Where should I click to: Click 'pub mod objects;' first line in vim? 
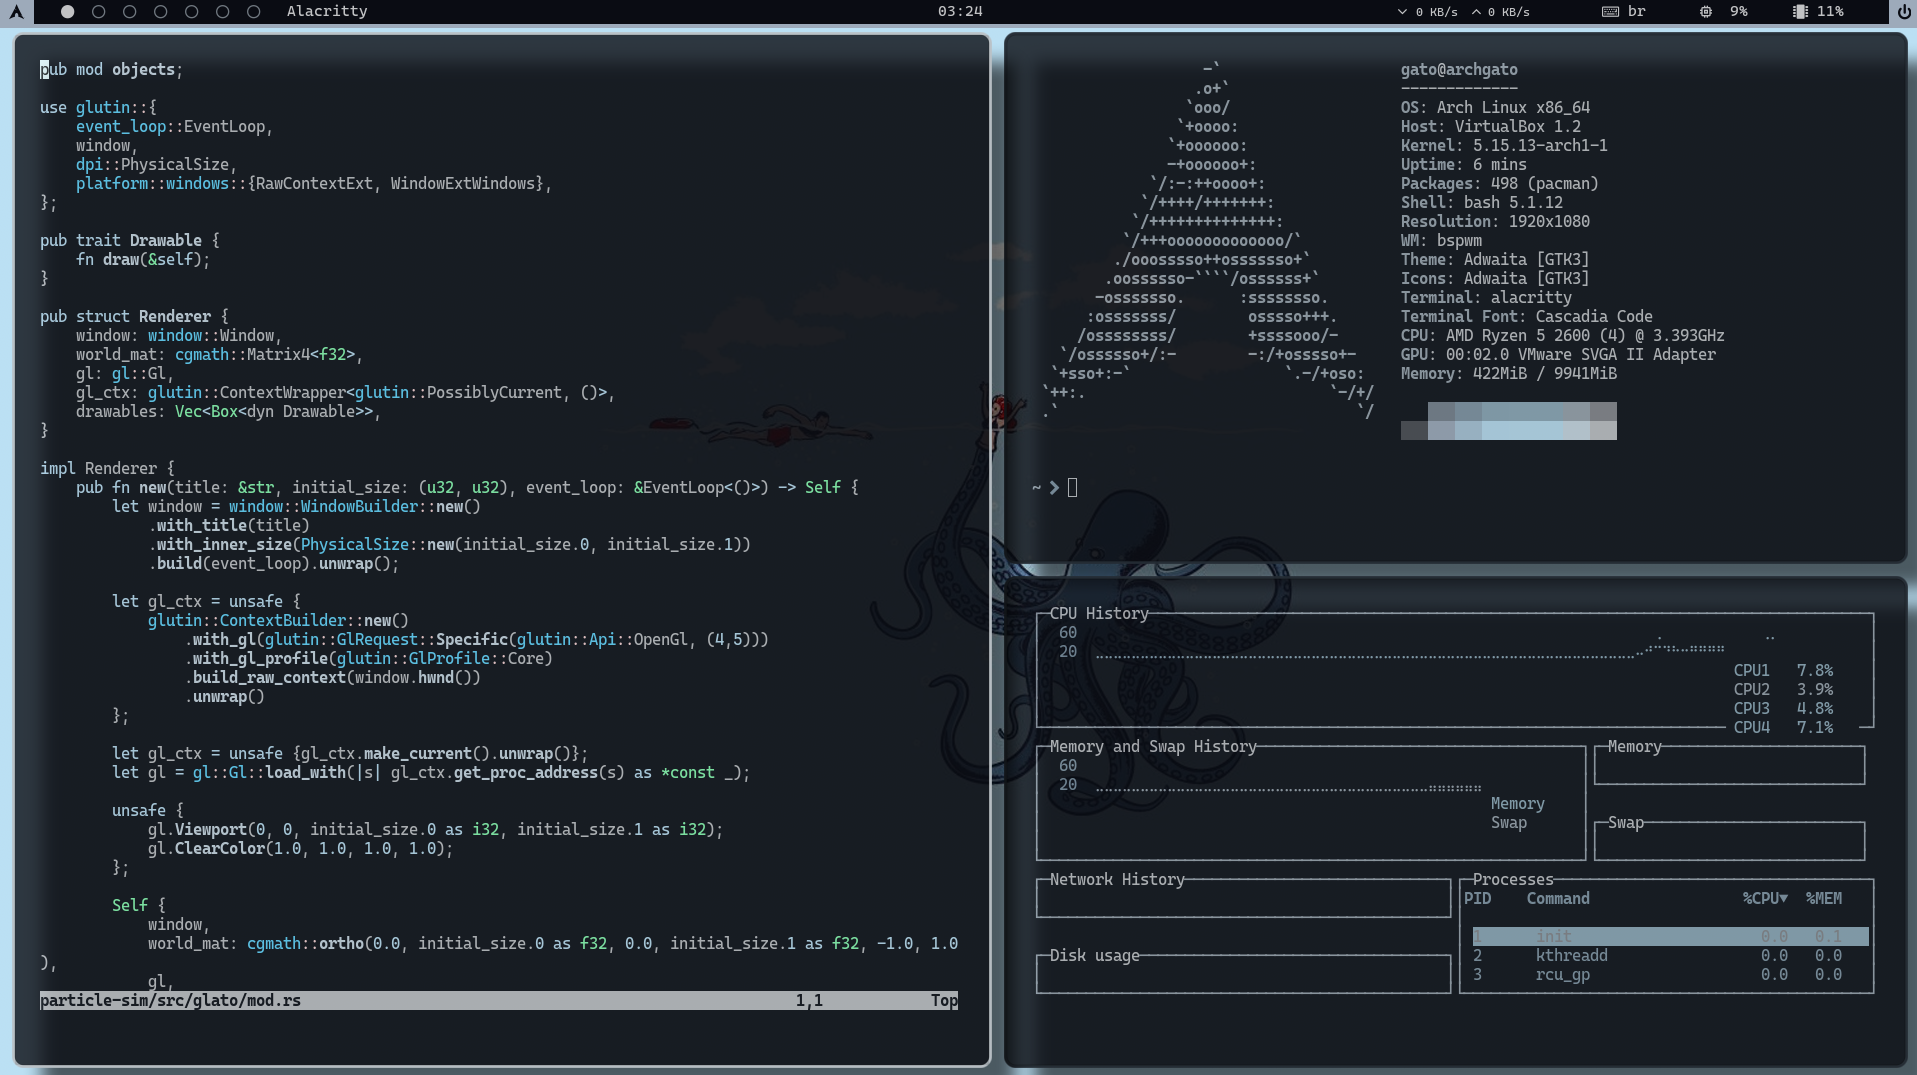click(x=111, y=69)
